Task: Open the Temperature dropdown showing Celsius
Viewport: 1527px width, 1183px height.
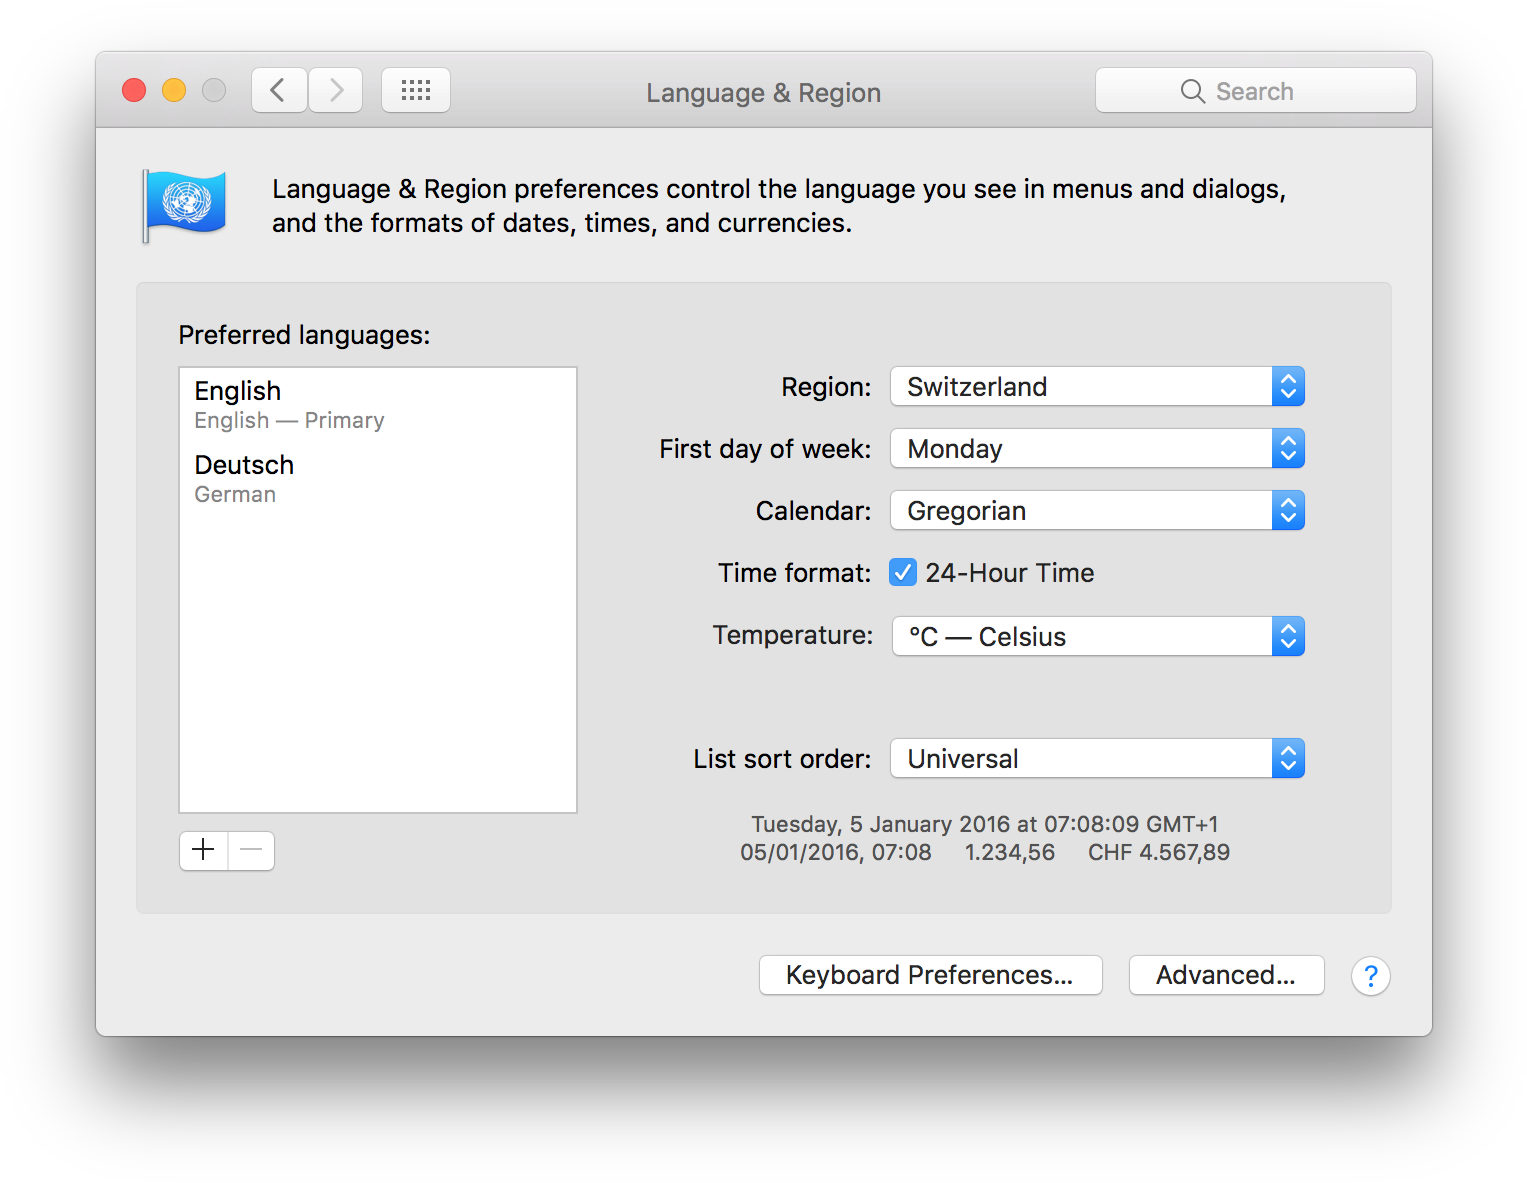Action: point(1098,636)
